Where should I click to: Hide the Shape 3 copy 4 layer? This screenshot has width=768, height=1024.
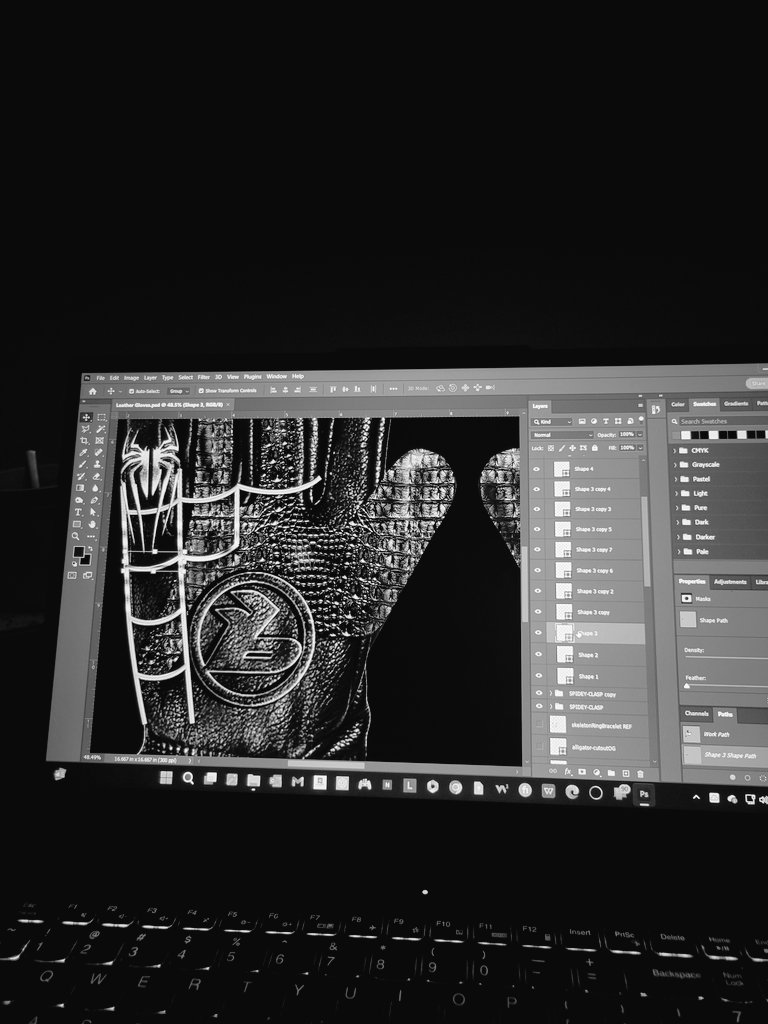tap(537, 489)
